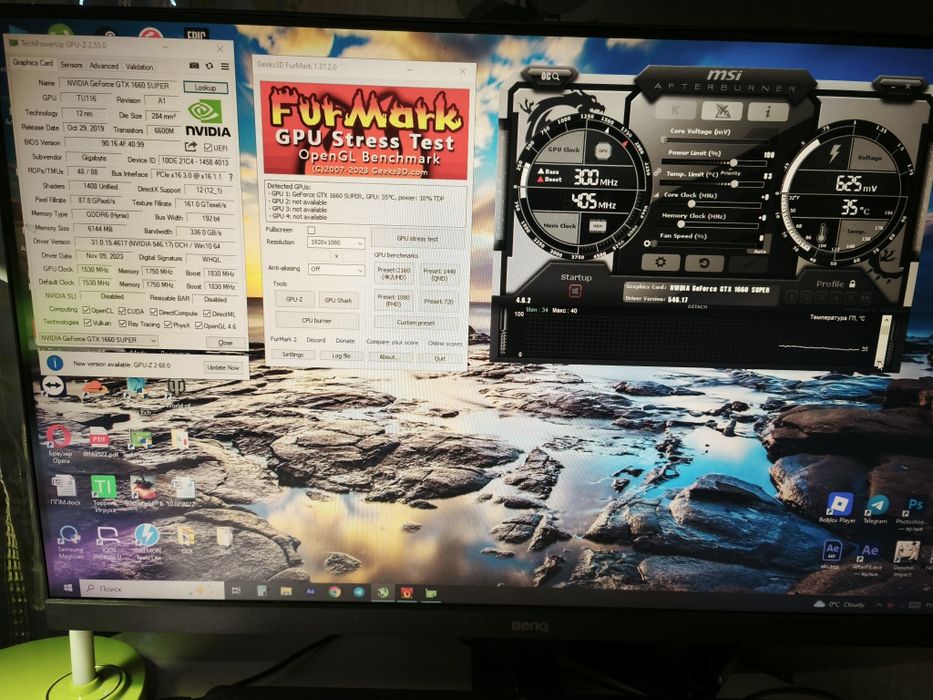933x700 pixels.
Task: Toggle the CUDA checkbox
Action: 122,311
